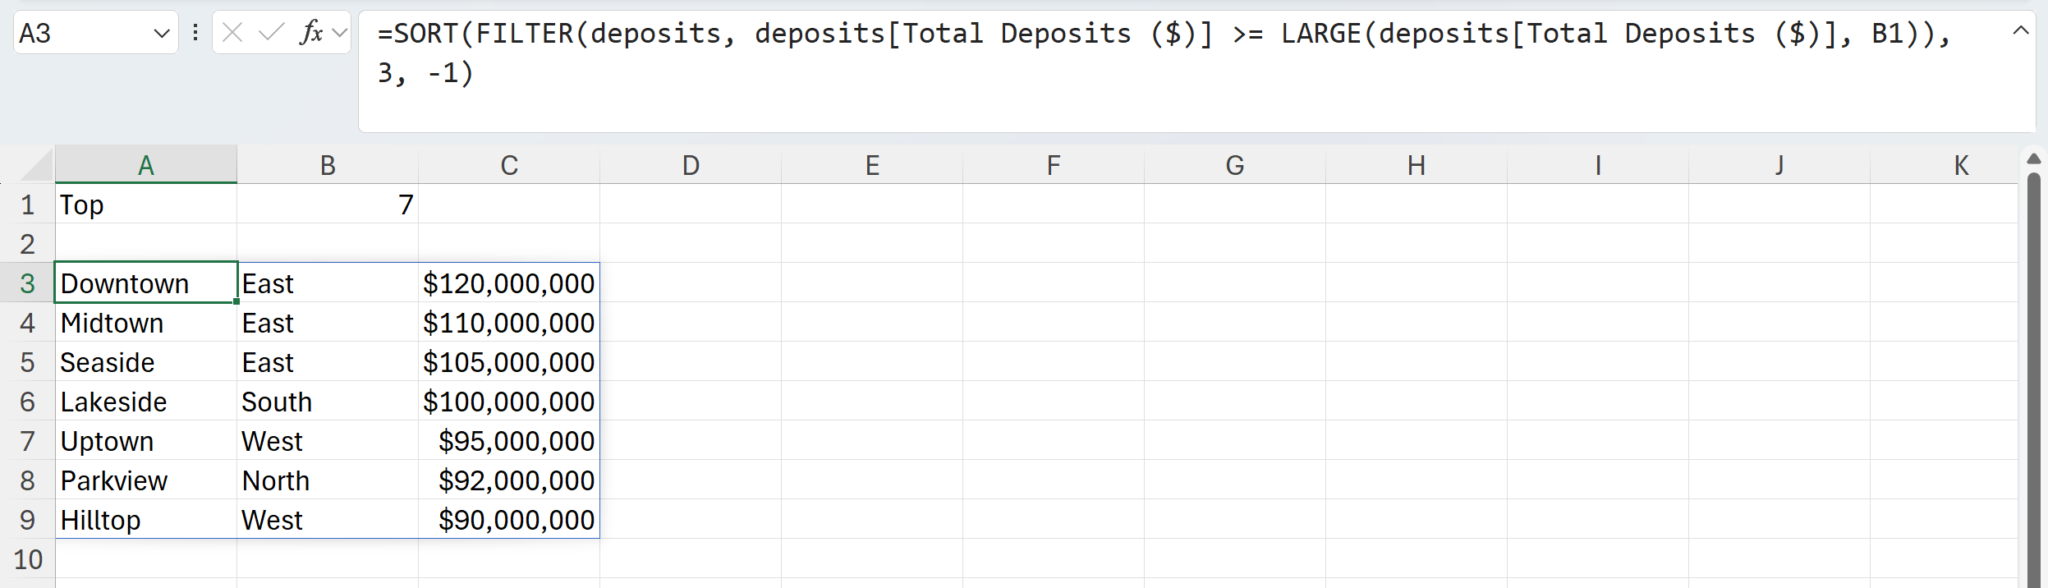Collapse the formula bar with the chevron
The width and height of the screenshot is (2048, 588).
(x=2020, y=31)
